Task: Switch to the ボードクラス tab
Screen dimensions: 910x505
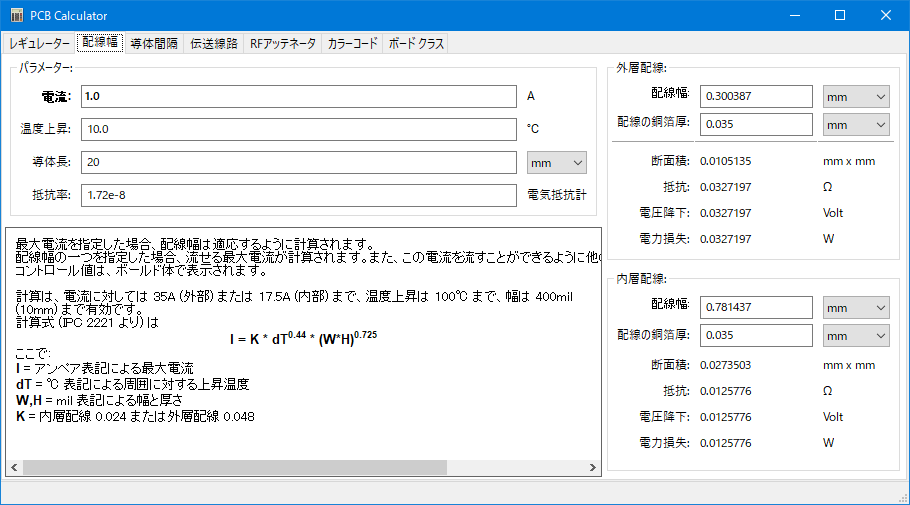Action: [x=416, y=44]
